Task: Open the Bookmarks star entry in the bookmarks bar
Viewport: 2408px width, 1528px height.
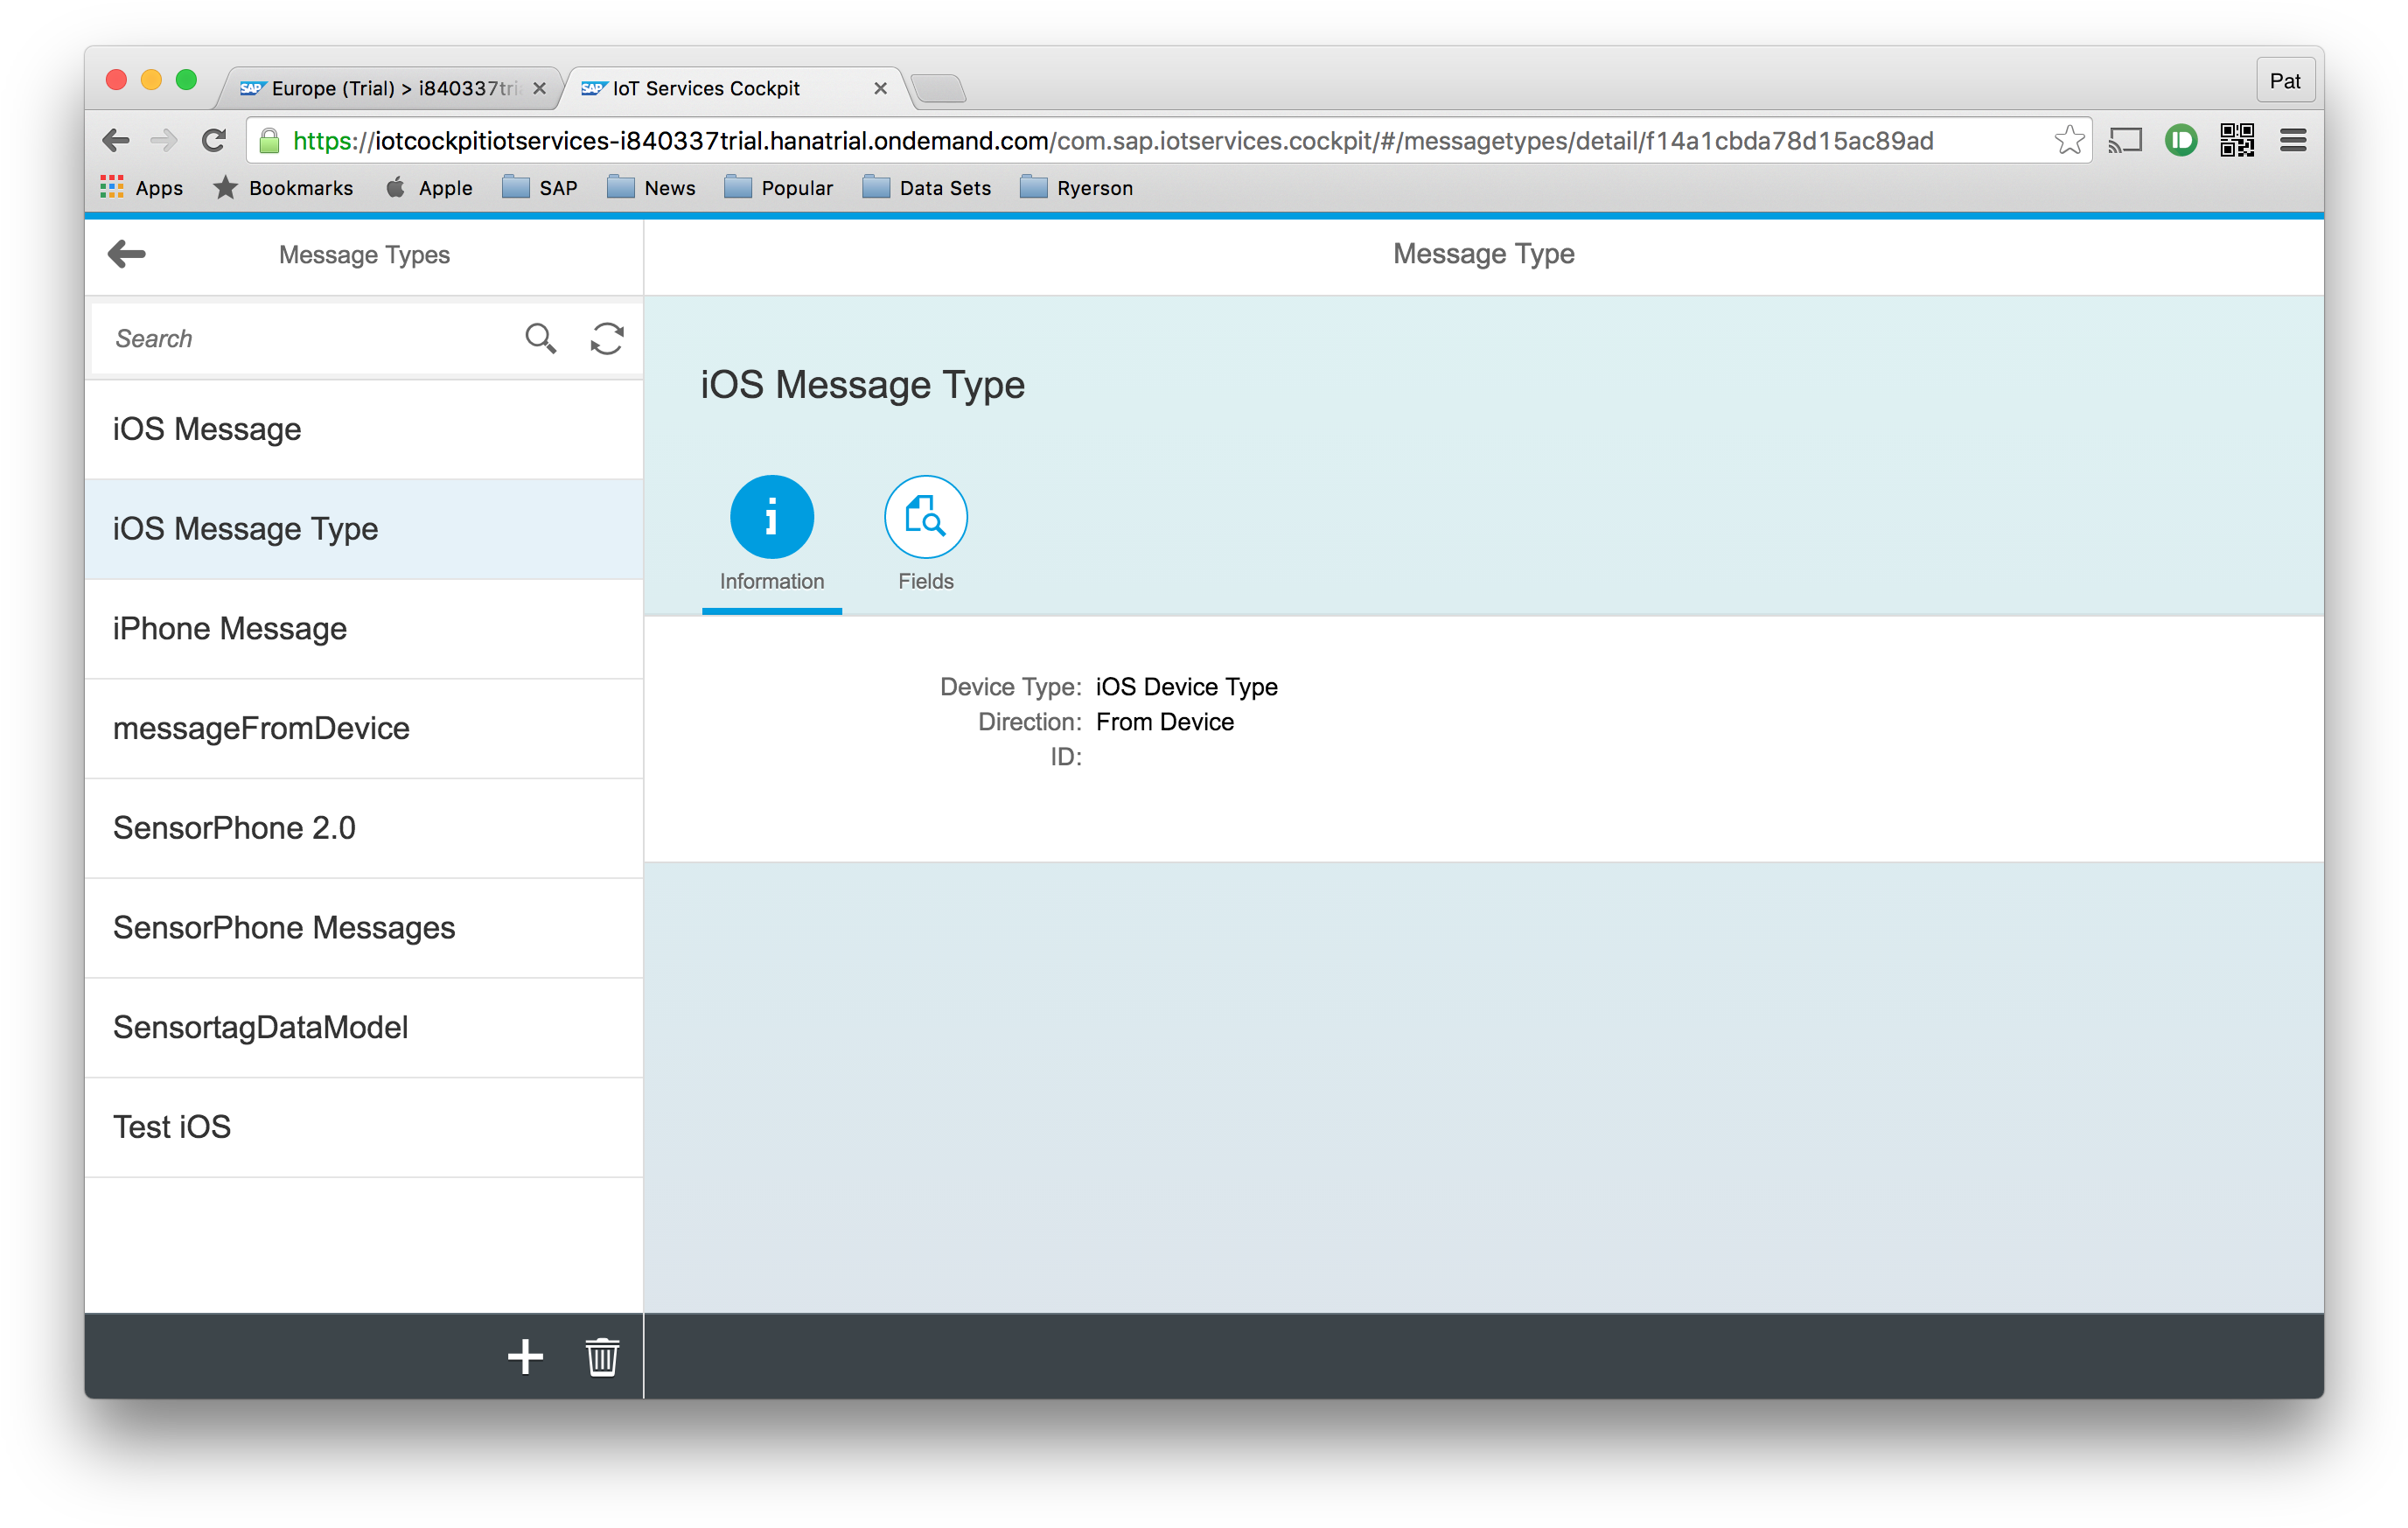Action: click(283, 188)
